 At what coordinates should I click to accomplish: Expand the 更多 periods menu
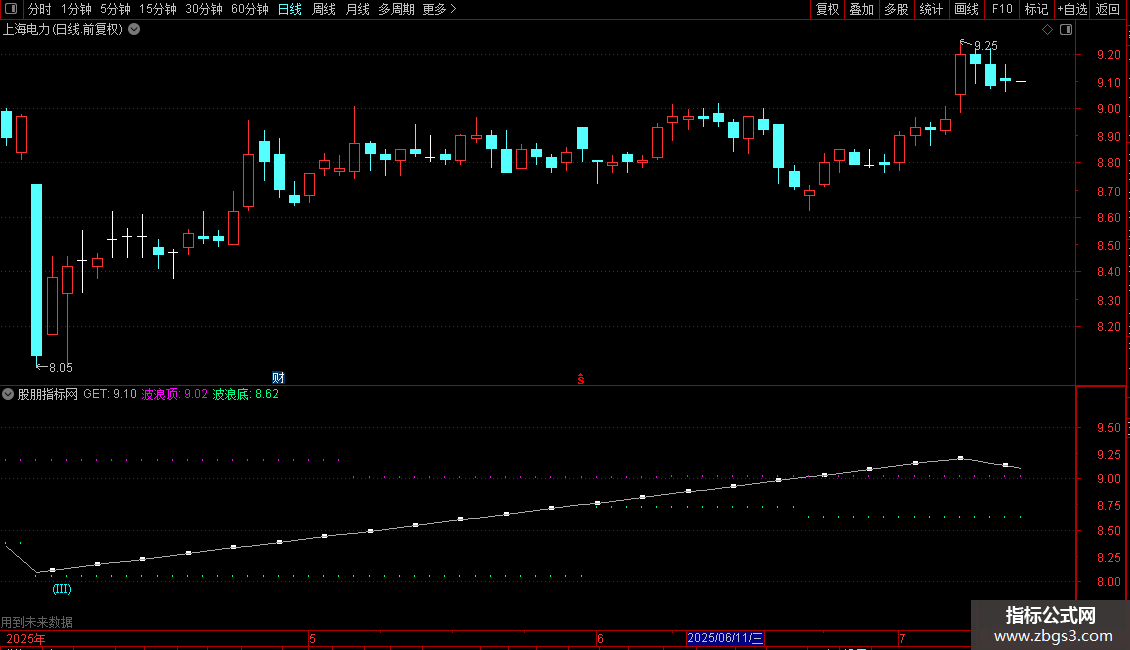coord(439,9)
